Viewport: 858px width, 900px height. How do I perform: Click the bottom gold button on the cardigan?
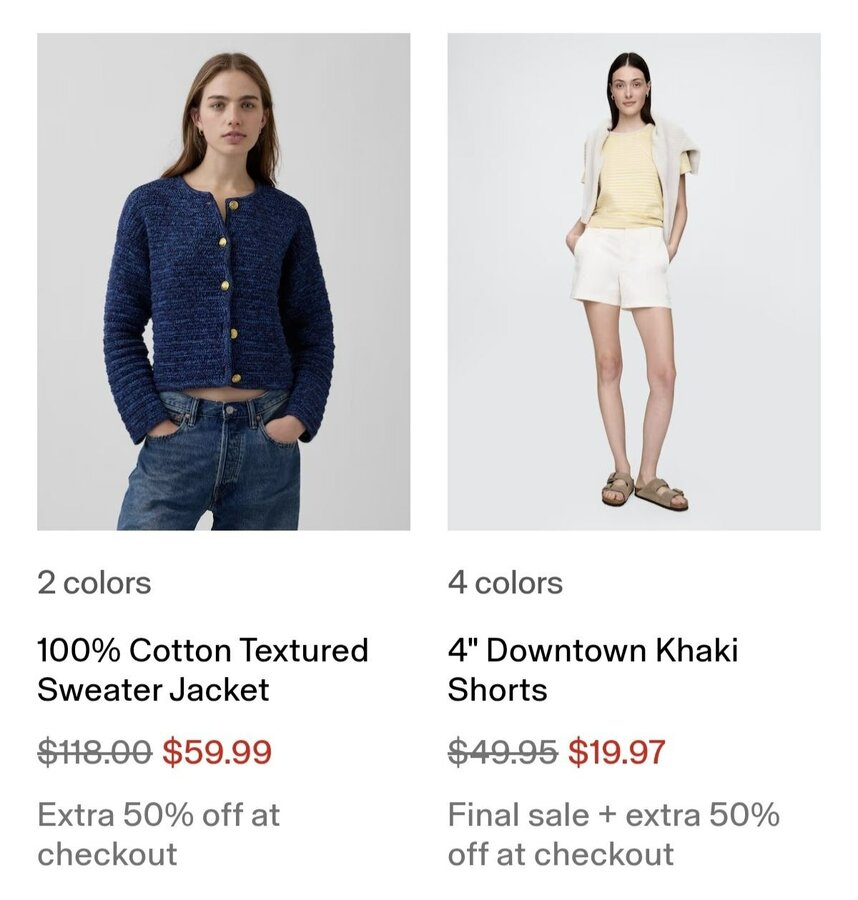(x=235, y=378)
